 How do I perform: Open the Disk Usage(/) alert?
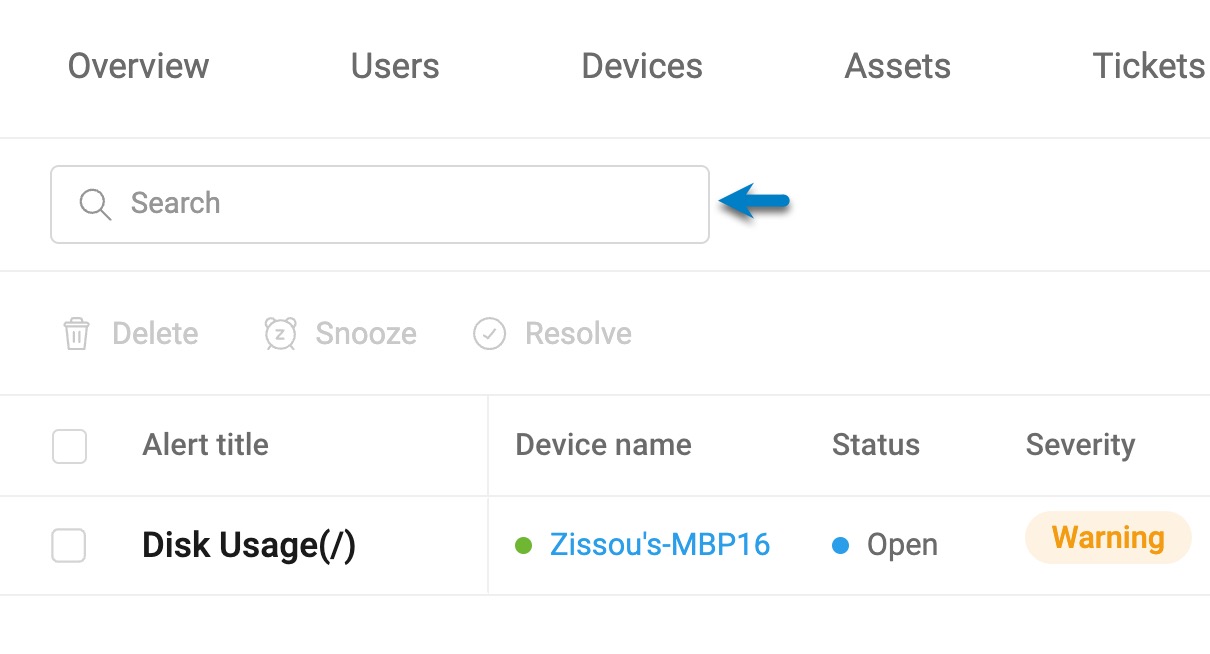pyautogui.click(x=249, y=546)
